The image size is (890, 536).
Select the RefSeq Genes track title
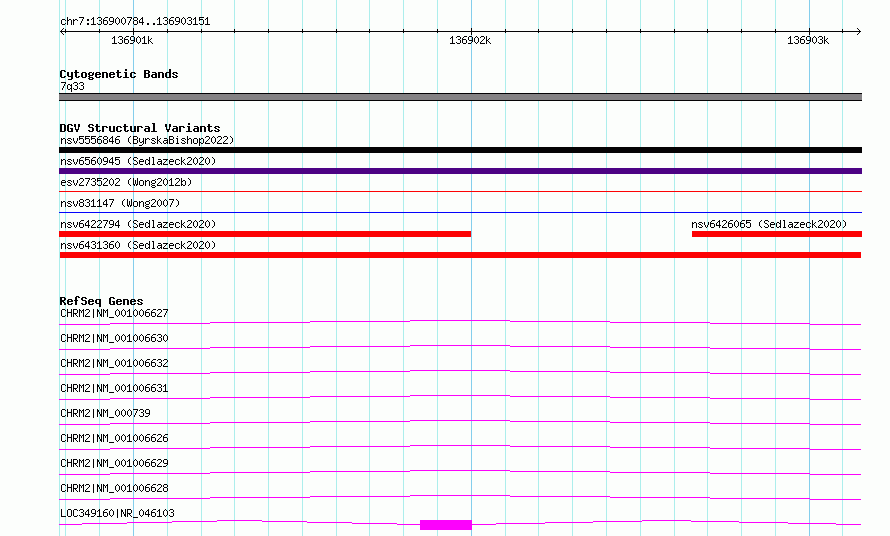[101, 301]
